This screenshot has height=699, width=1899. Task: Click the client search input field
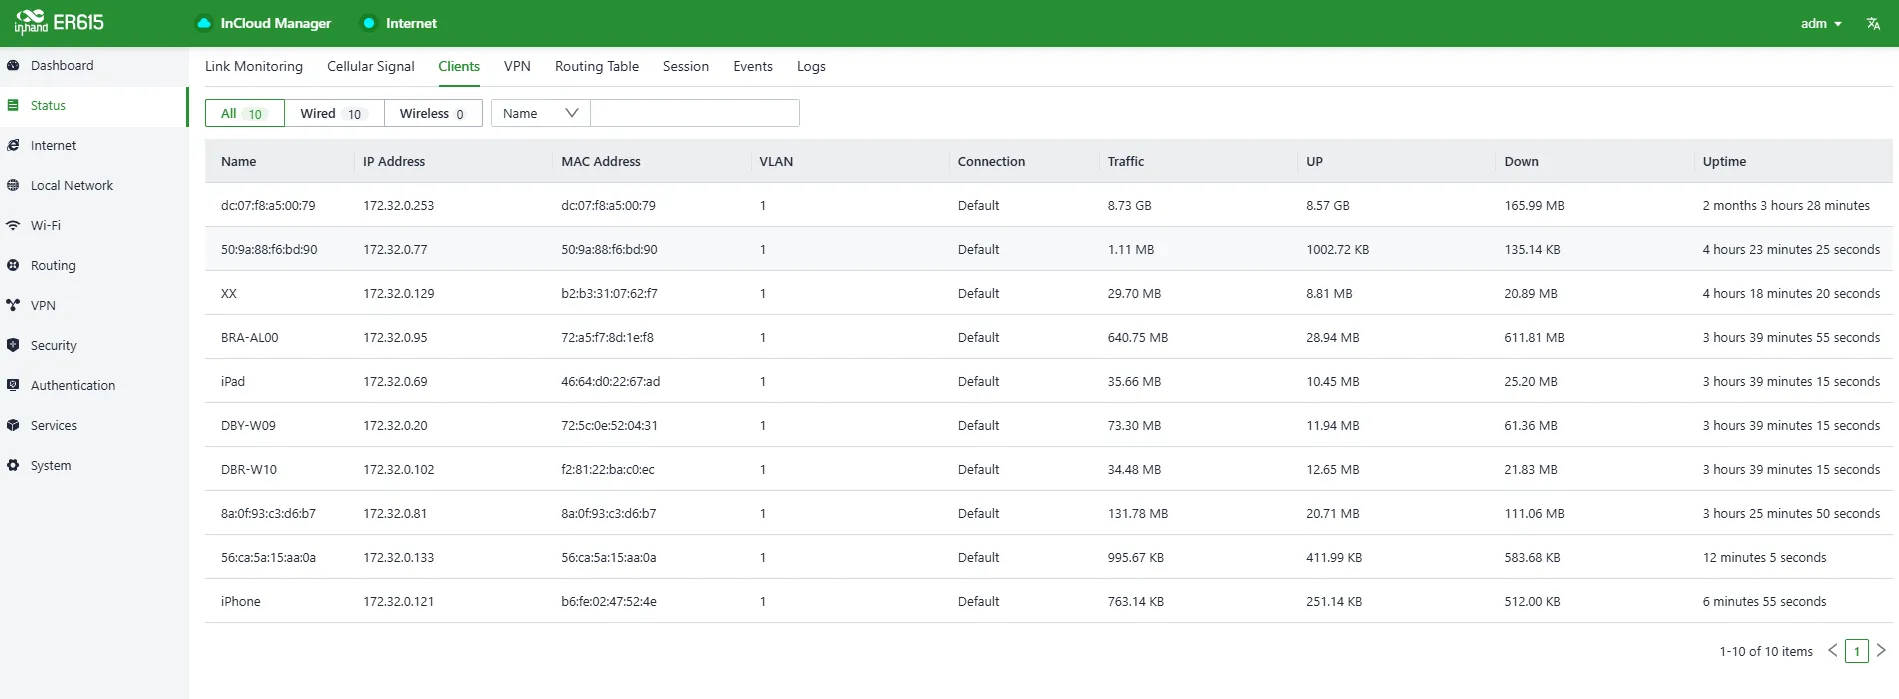pyautogui.click(x=695, y=113)
